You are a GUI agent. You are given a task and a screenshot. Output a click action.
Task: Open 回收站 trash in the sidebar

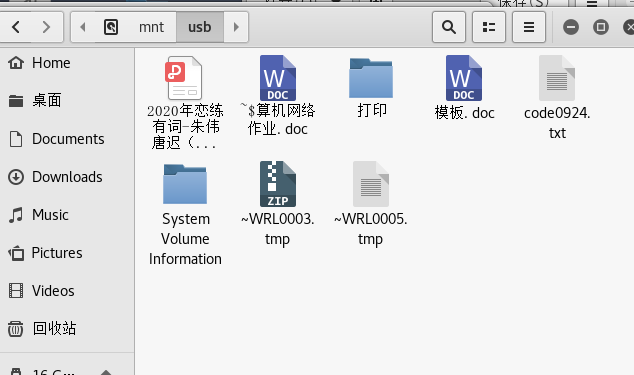point(67,328)
